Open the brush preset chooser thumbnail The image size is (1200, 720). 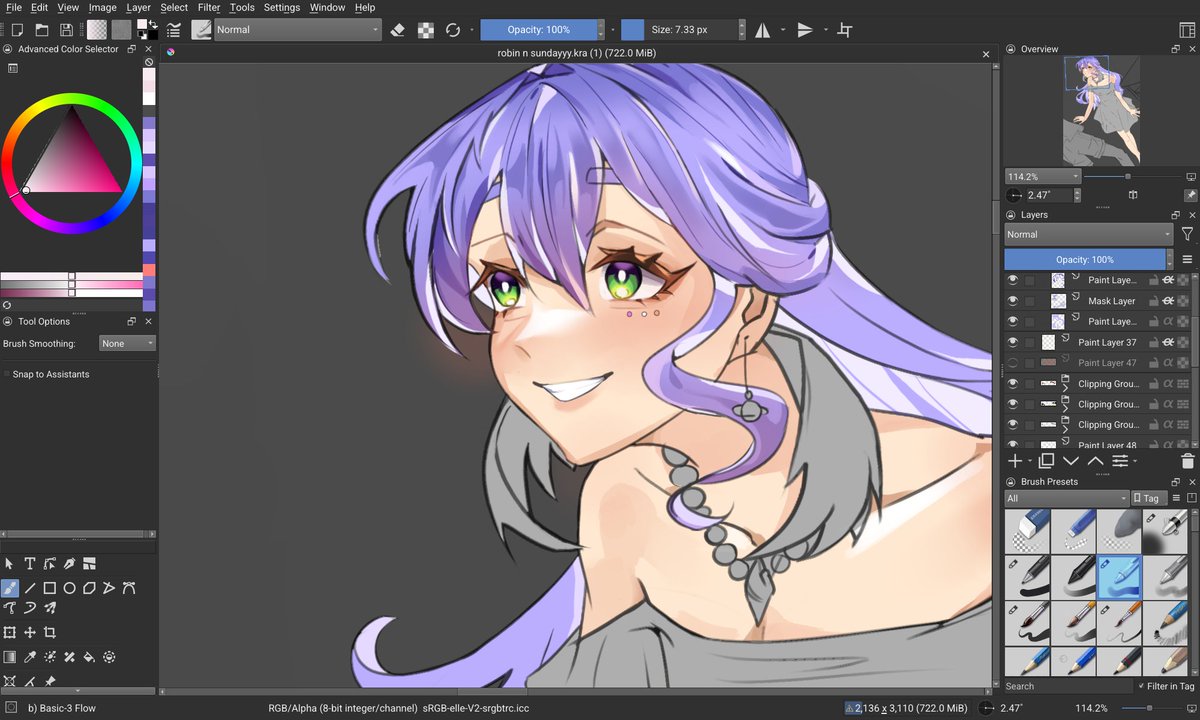coord(201,30)
